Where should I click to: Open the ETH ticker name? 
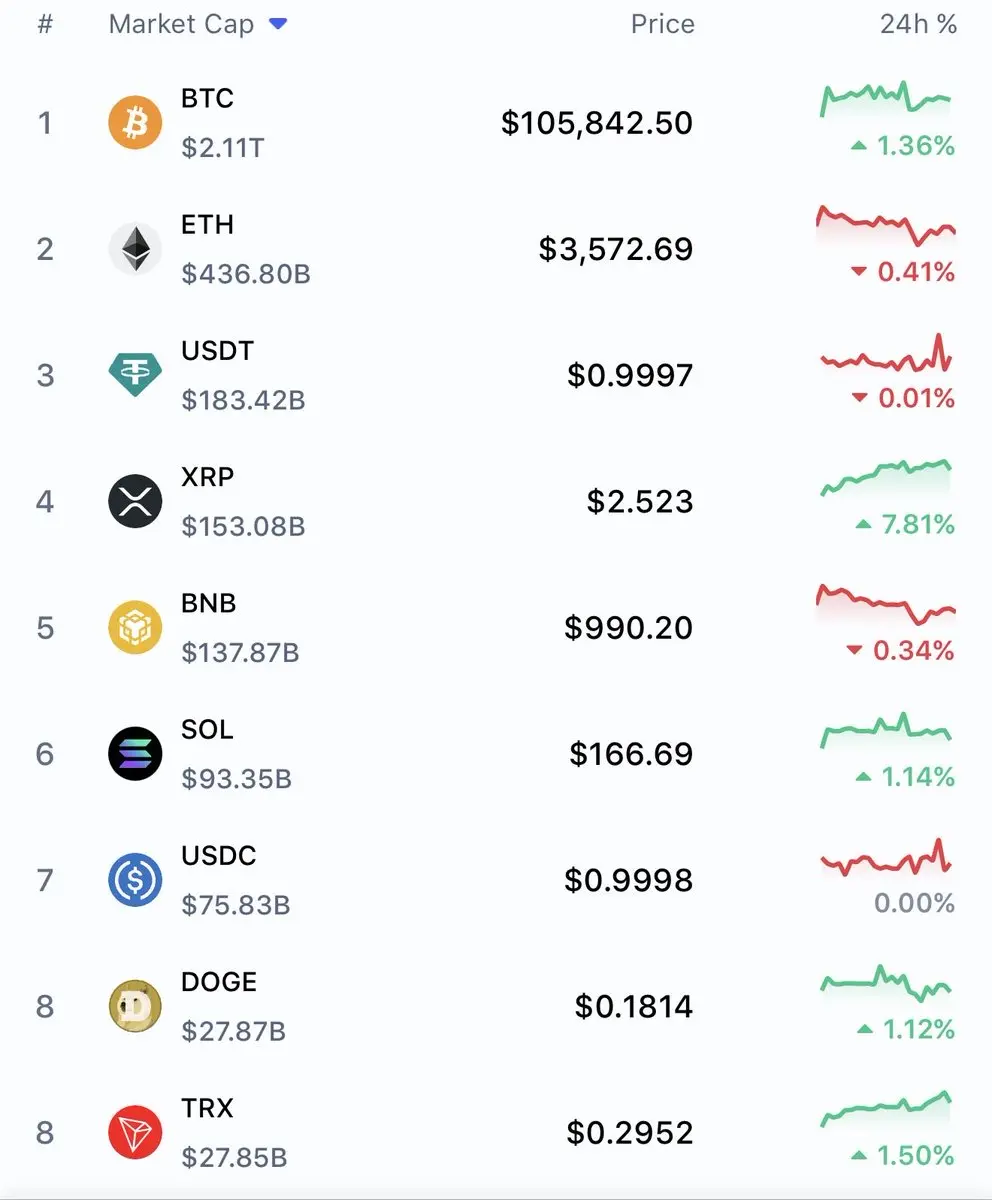(x=207, y=225)
